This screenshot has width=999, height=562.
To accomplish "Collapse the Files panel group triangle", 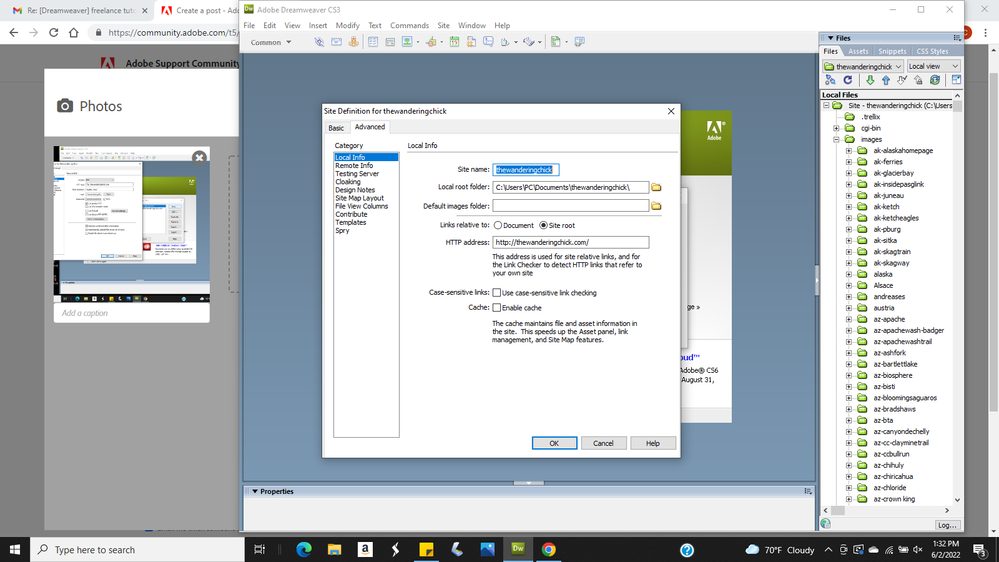I will coord(830,38).
